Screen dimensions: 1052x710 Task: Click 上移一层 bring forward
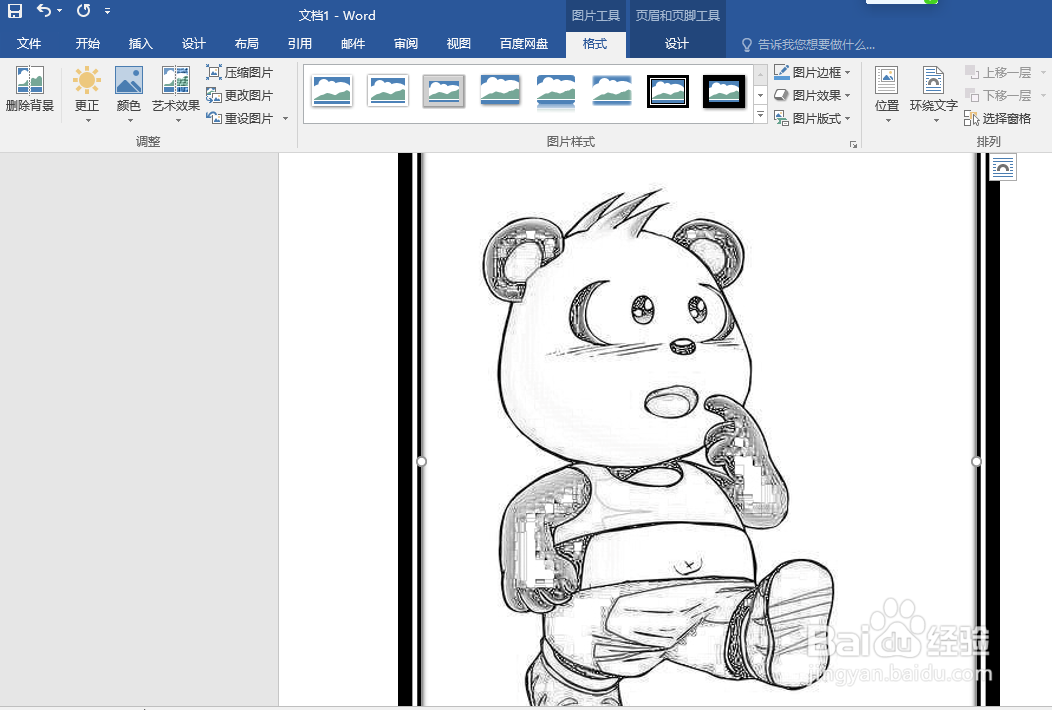point(998,72)
